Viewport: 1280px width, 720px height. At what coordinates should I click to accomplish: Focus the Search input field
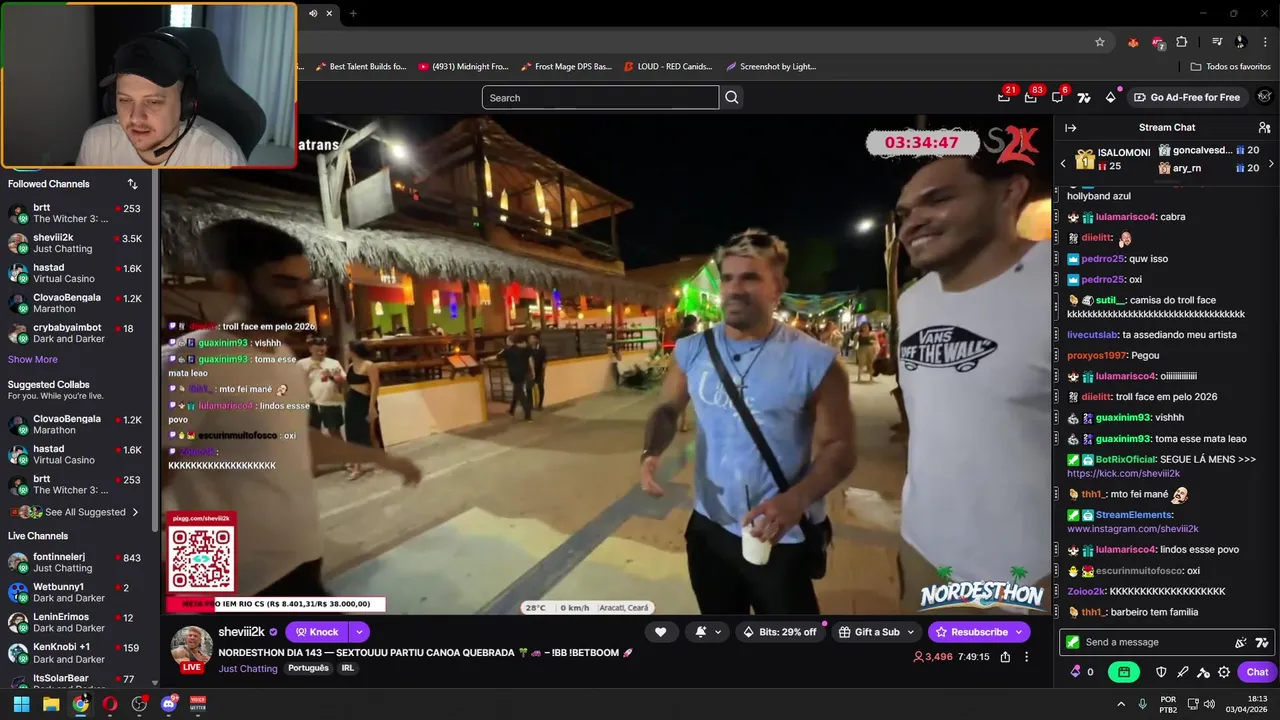pos(600,97)
